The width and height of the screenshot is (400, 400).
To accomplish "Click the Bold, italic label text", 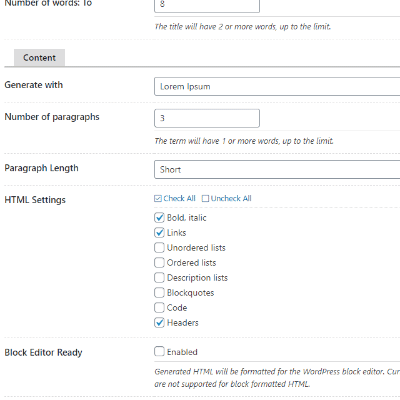I will [187, 218].
